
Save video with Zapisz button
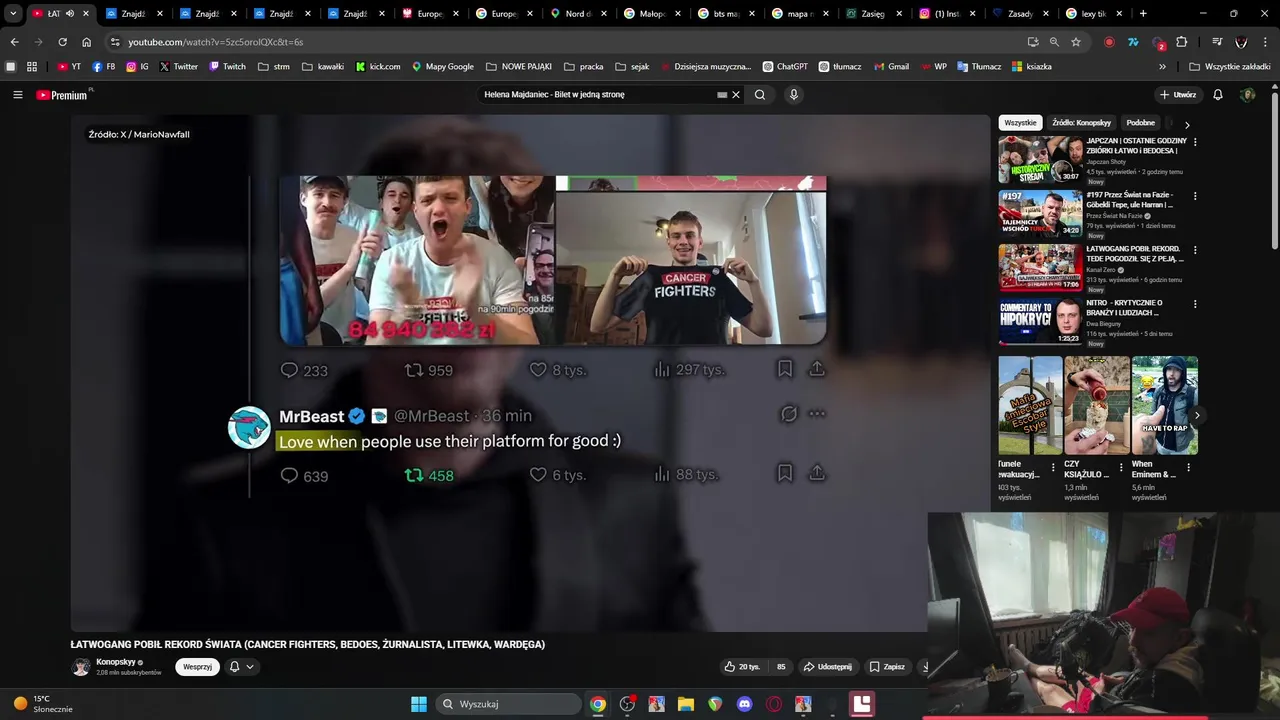click(887, 667)
